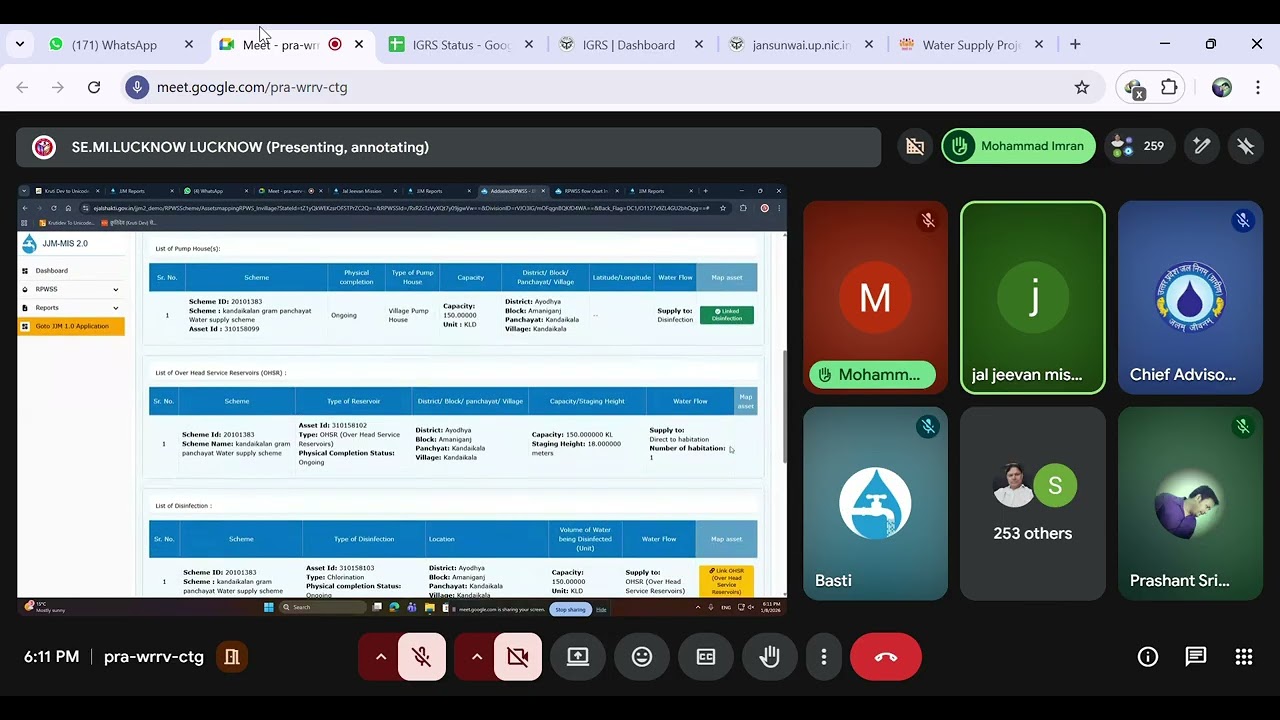Viewport: 1280px width, 720px height.
Task: Select the Chief Advisor participant tile
Action: point(1190,298)
